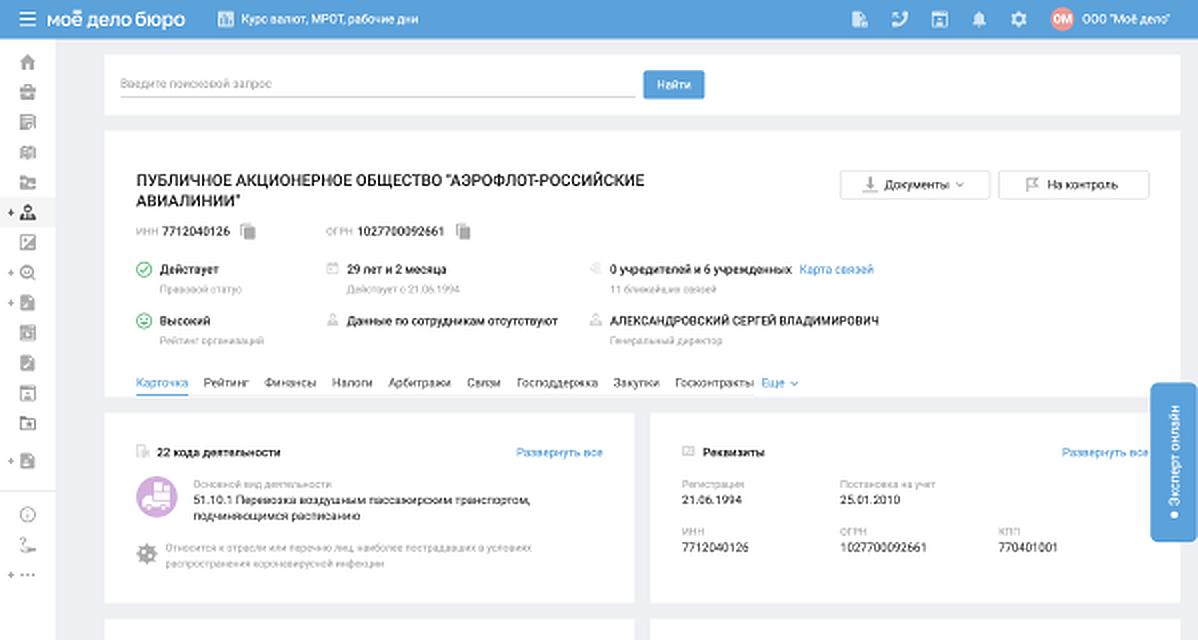Expand submenu plus beside magnifier sidebar icon

coord(11,273)
